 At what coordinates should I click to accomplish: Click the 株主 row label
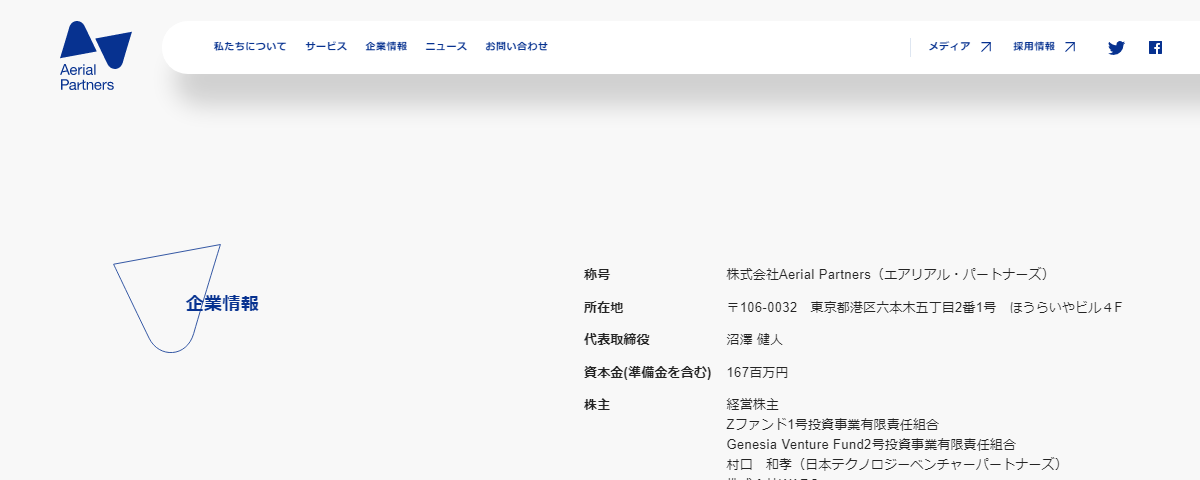(x=597, y=405)
